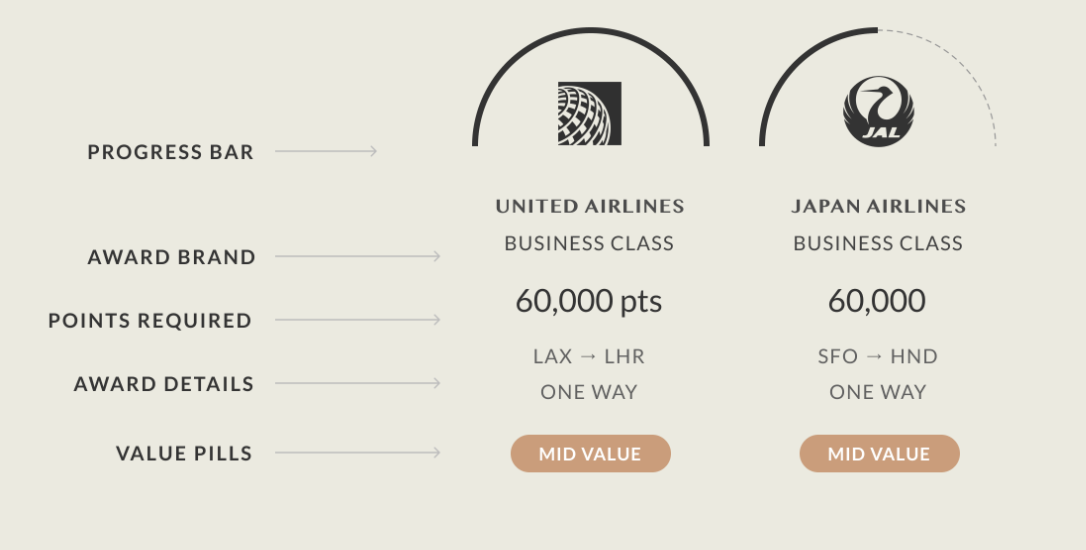The height and width of the screenshot is (550, 1086).
Task: Click the United Airlines globe logo
Action: [589, 114]
